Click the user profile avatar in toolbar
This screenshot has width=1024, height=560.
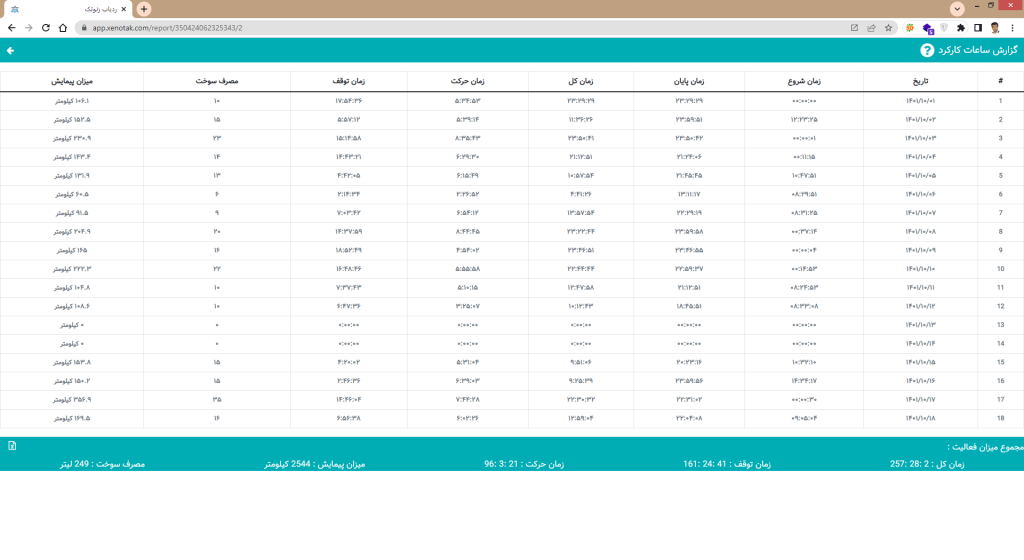[x=995, y=28]
